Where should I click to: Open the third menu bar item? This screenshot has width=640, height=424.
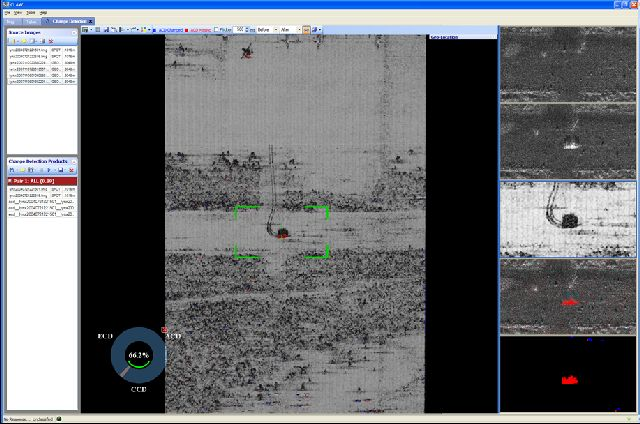(31, 13)
